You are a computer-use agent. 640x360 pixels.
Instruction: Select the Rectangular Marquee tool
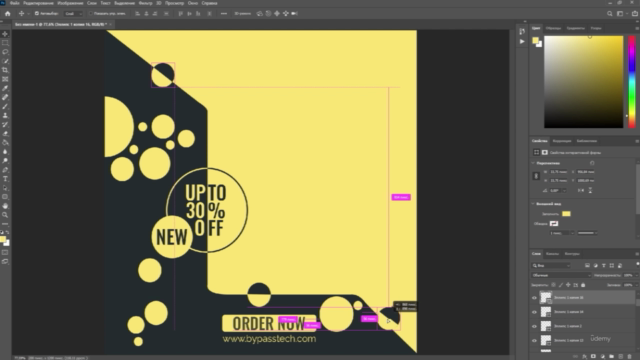5,43
